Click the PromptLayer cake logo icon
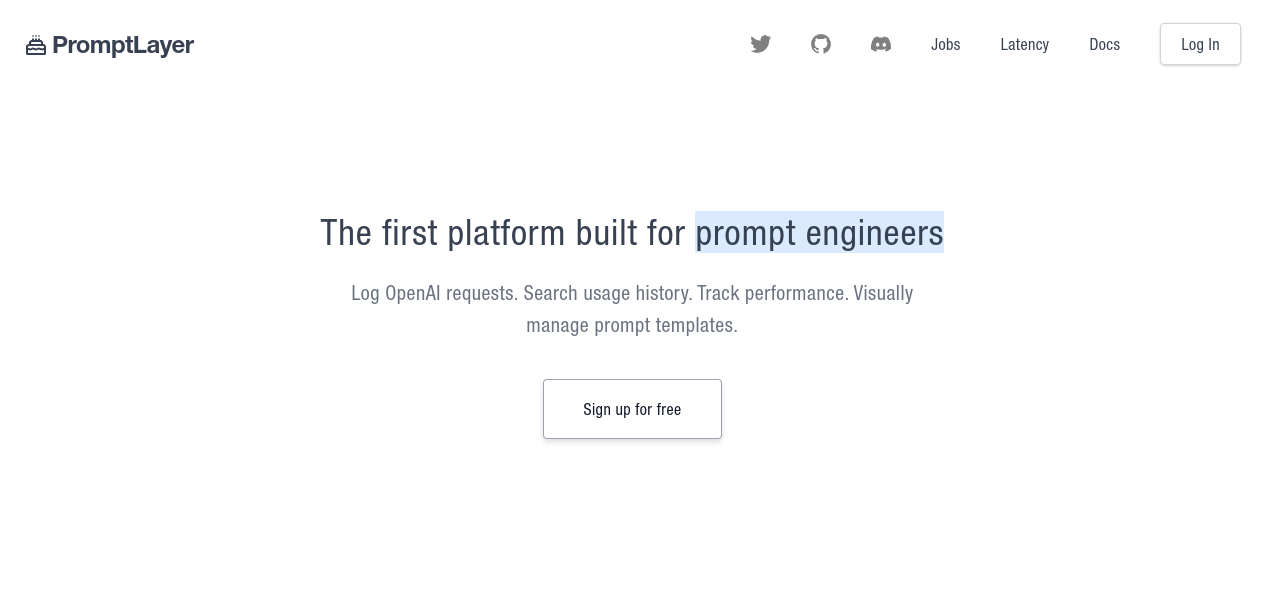This screenshot has width=1280, height=600. pos(36,46)
